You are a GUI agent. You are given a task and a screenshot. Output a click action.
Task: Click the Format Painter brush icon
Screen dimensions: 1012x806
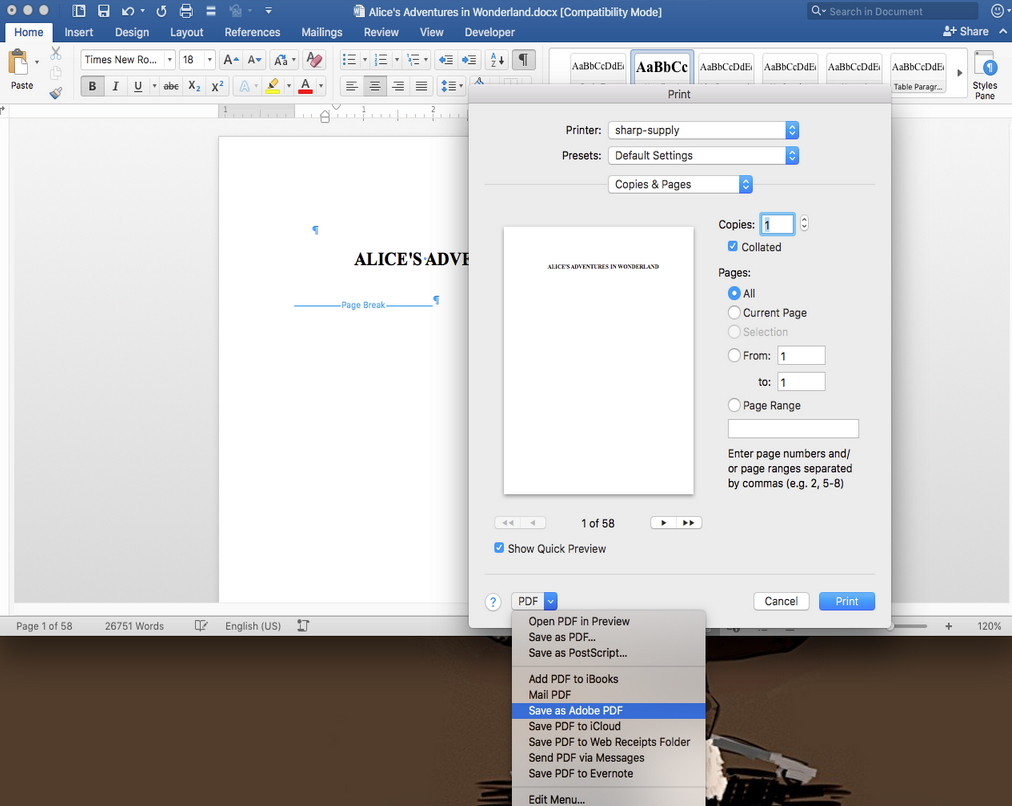coord(56,93)
